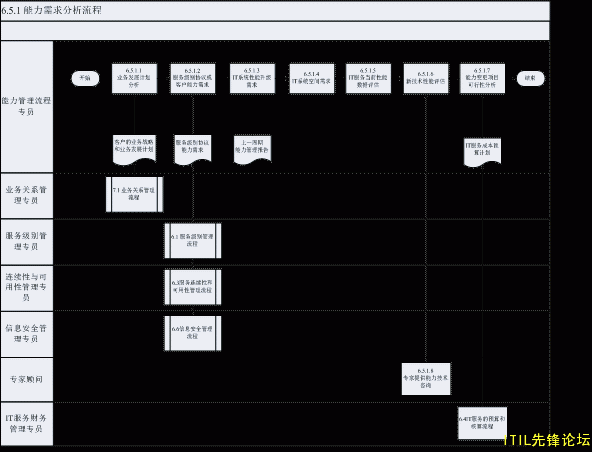
Task: Click the 专家顾问 swimlane header
Action: 26,379
